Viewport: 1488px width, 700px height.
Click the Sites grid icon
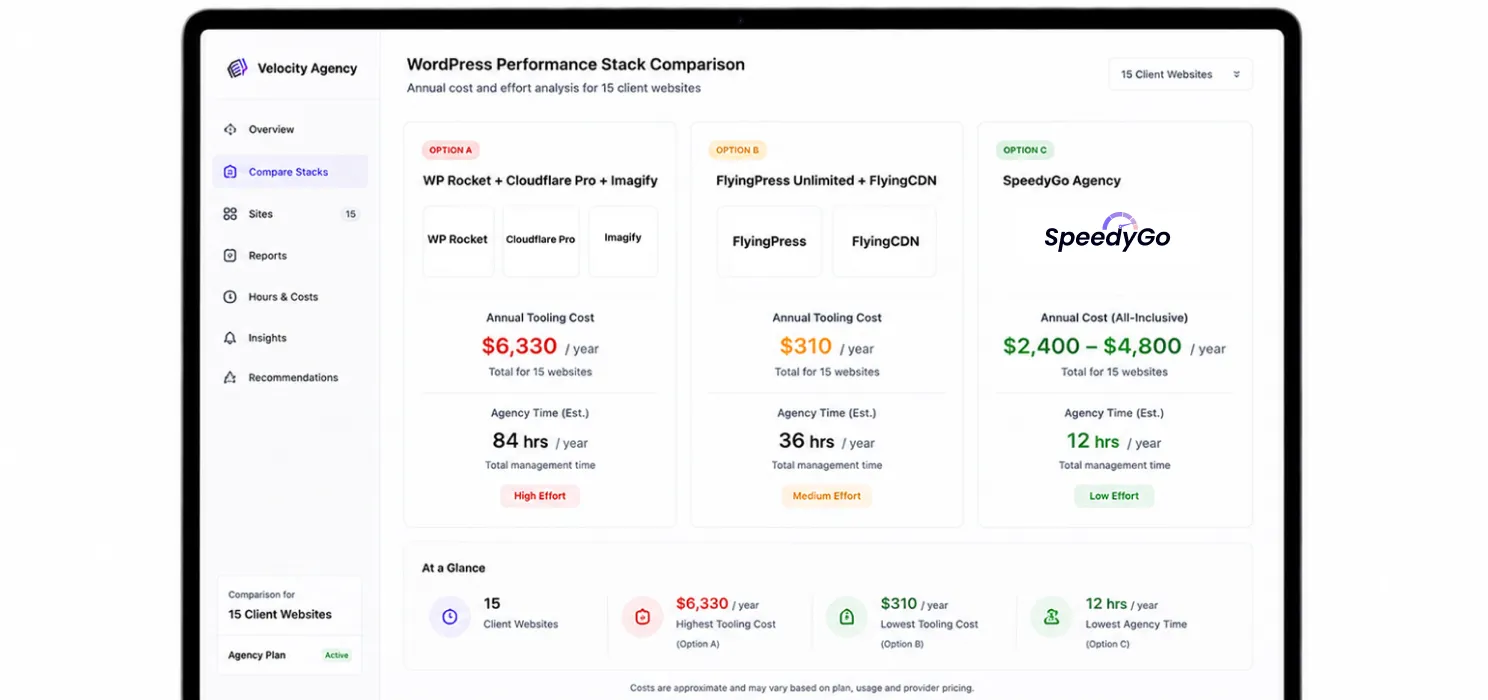(230, 214)
